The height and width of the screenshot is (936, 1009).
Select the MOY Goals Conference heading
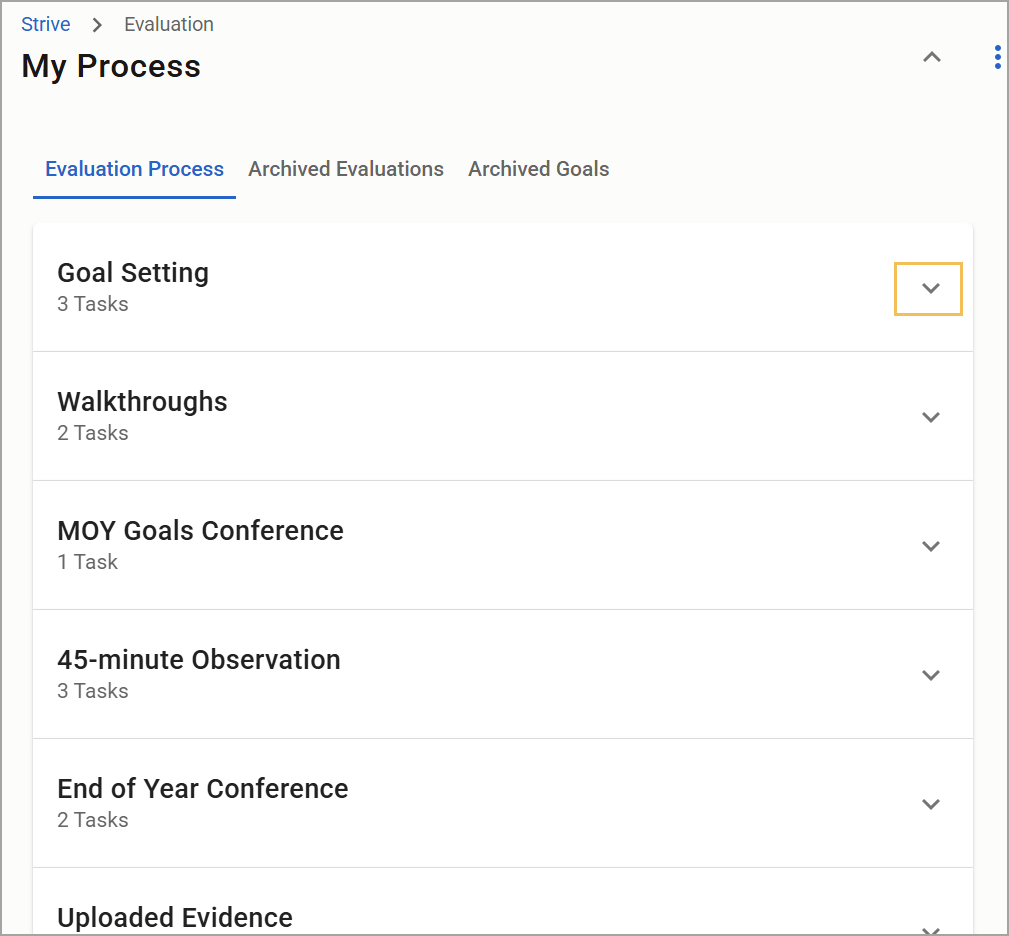200,531
